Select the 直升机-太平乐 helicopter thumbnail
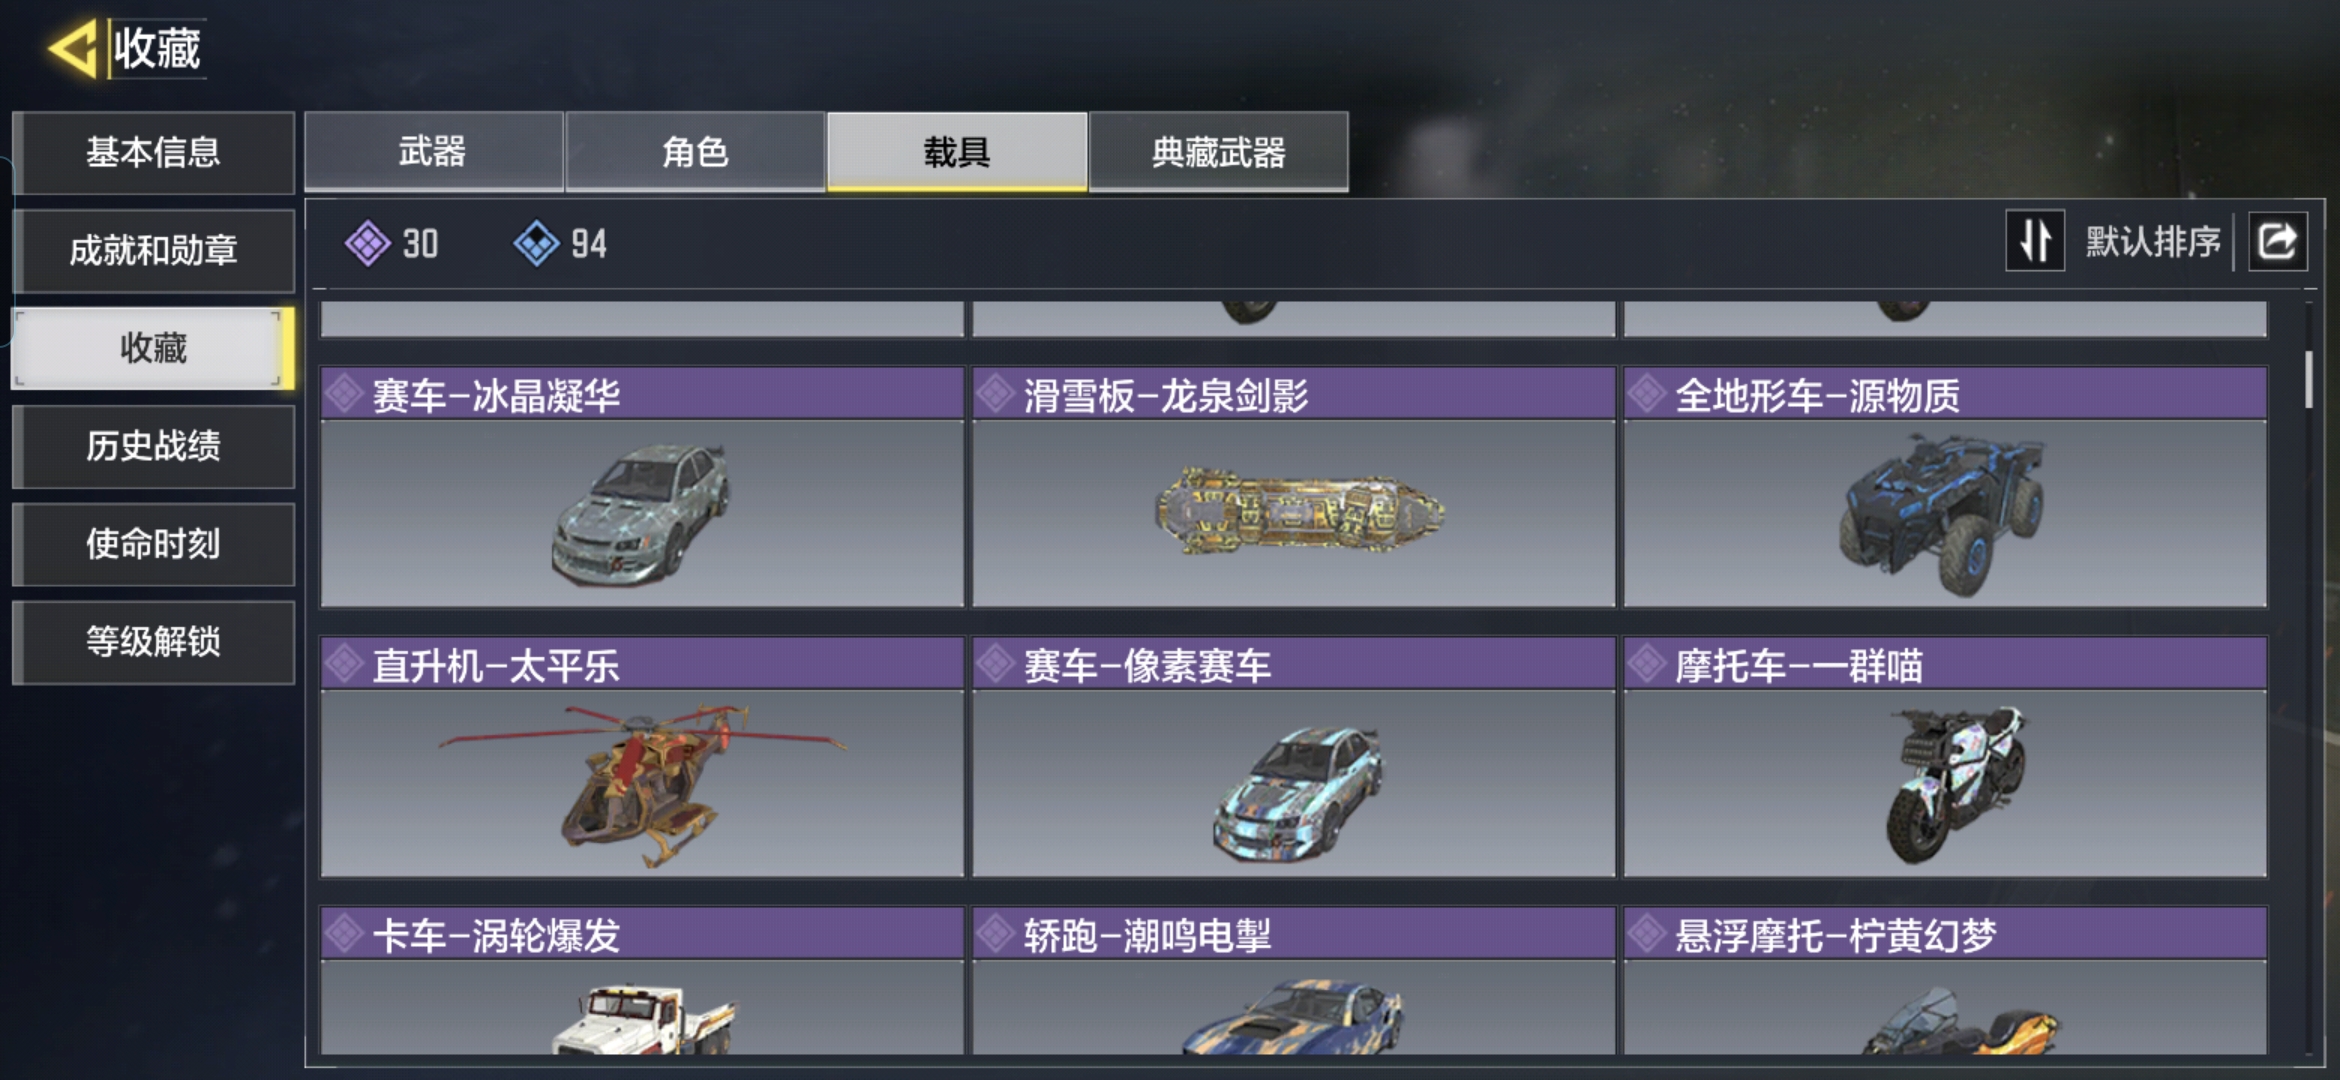The image size is (2340, 1080). (641, 783)
